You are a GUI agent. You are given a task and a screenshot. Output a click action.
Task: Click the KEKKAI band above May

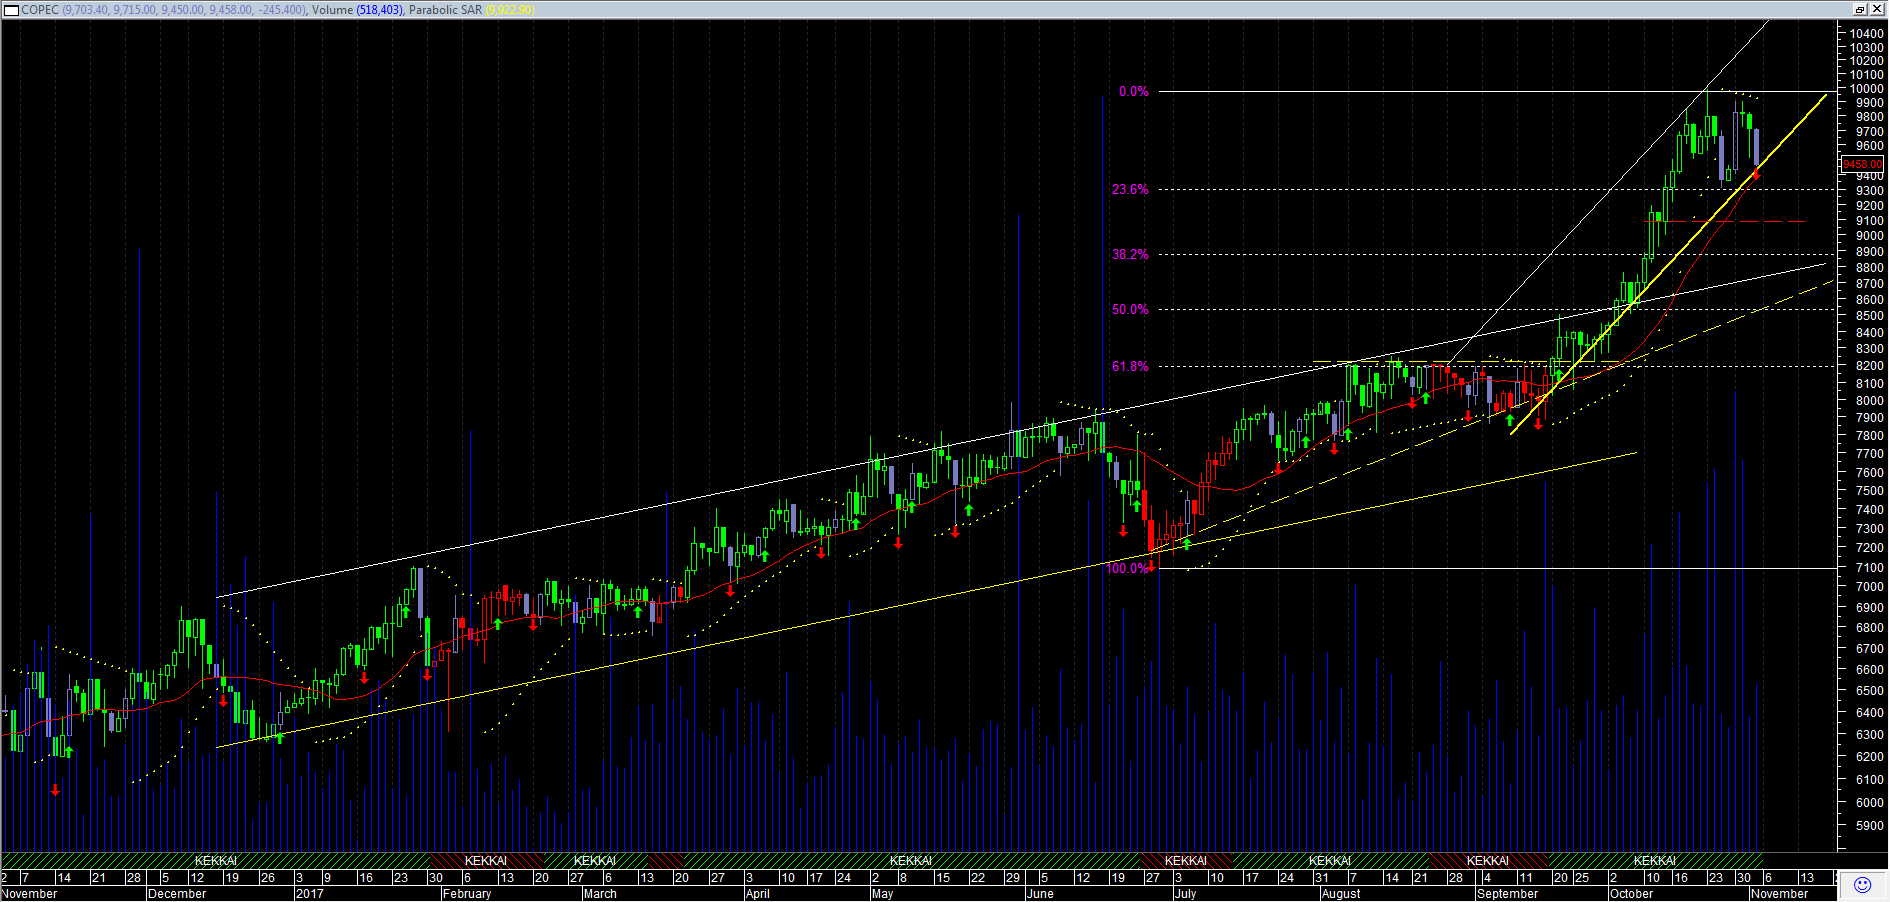[910, 861]
